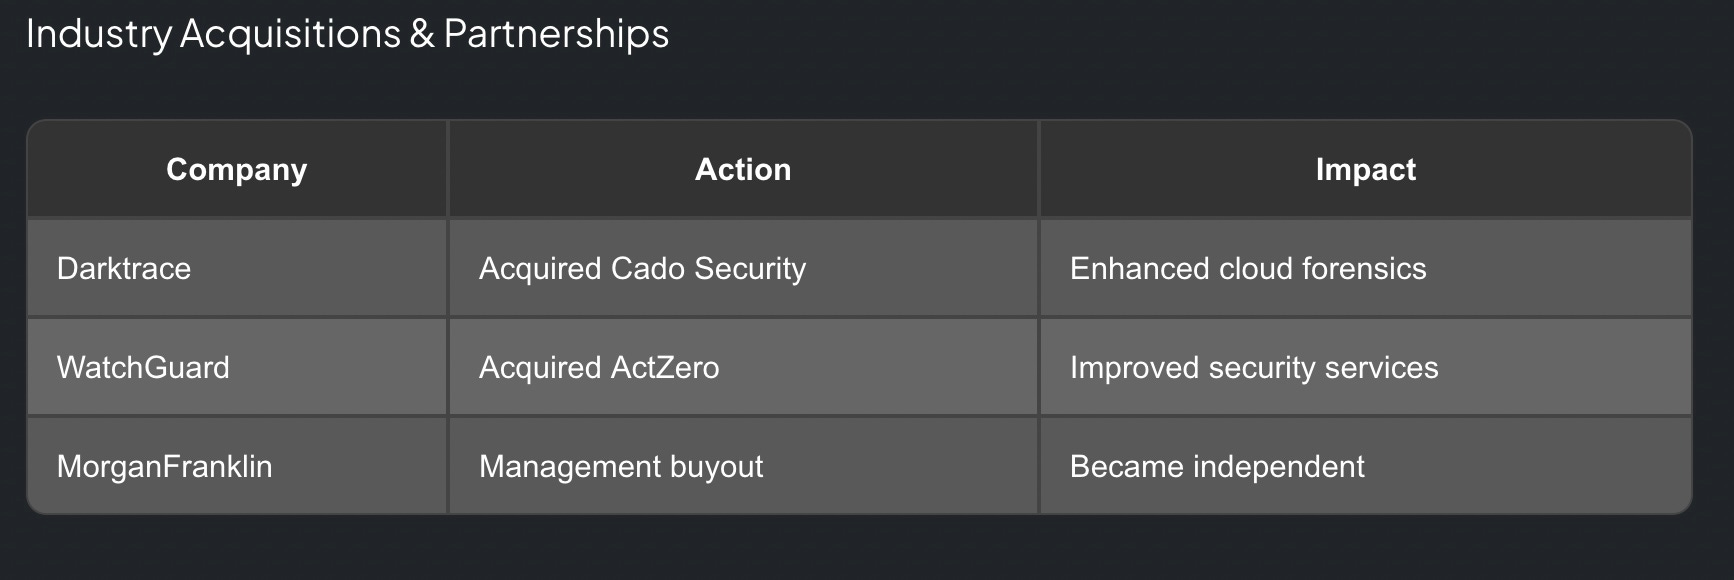Click the word Acquisitions in the title
Screen dimensions: 1734x580
click(x=290, y=34)
